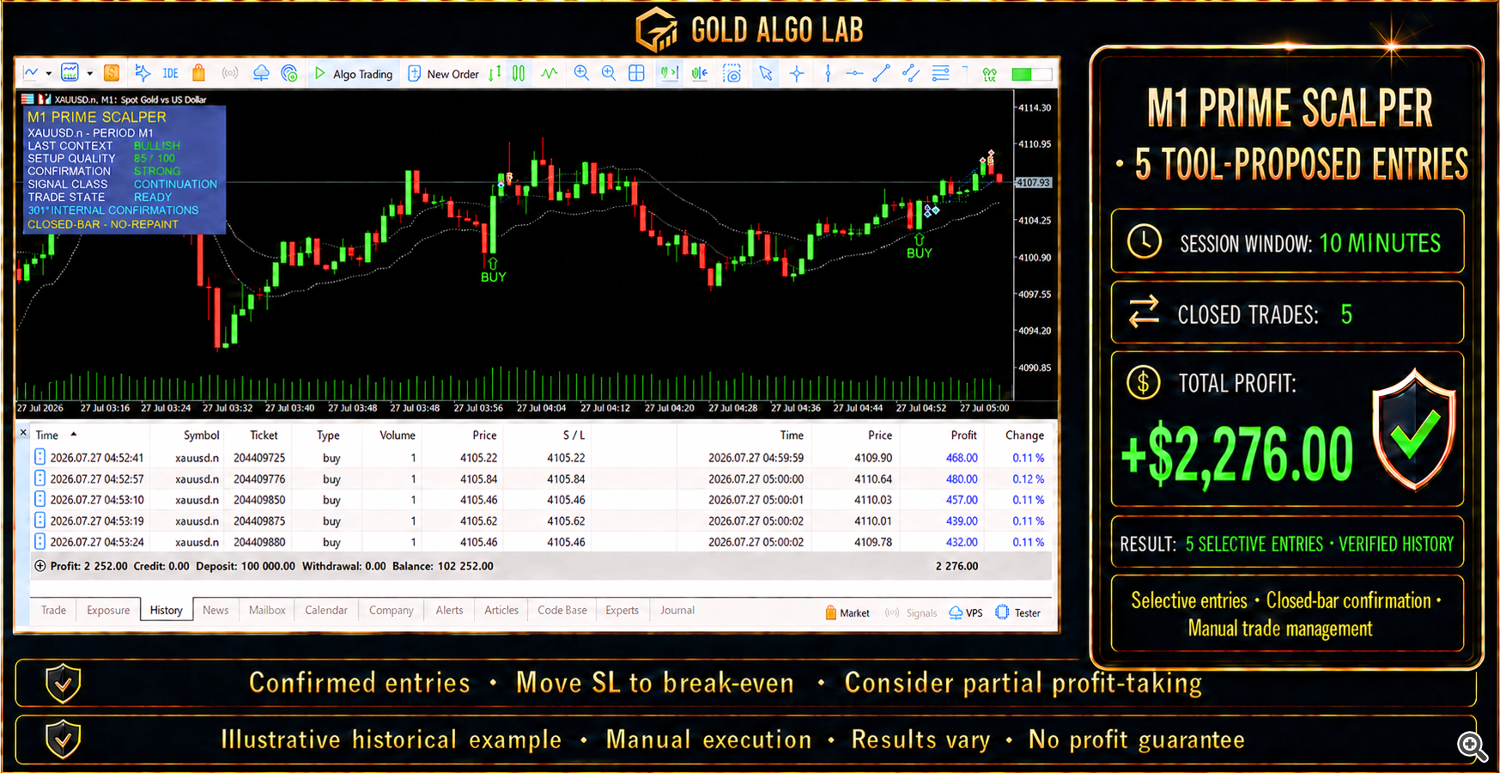Click the screenshot camera icon
This screenshot has width=1500, height=773.
[732, 73]
